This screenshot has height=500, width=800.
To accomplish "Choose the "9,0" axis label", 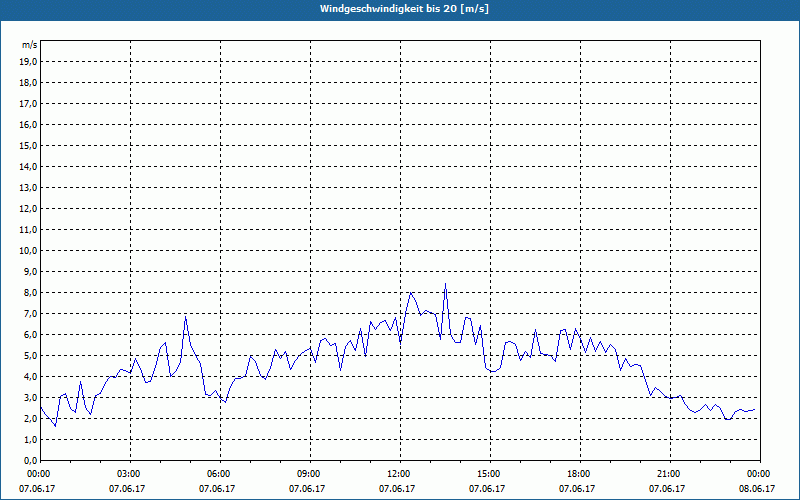I will (x=30, y=271).
